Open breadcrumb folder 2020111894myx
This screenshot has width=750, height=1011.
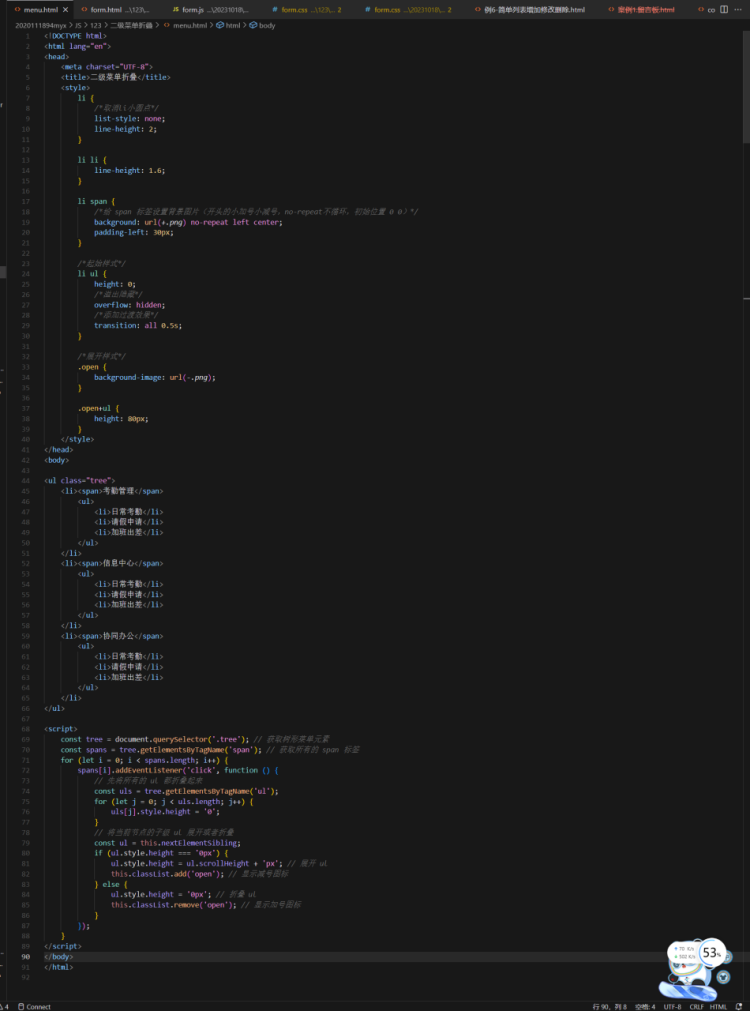41,25
